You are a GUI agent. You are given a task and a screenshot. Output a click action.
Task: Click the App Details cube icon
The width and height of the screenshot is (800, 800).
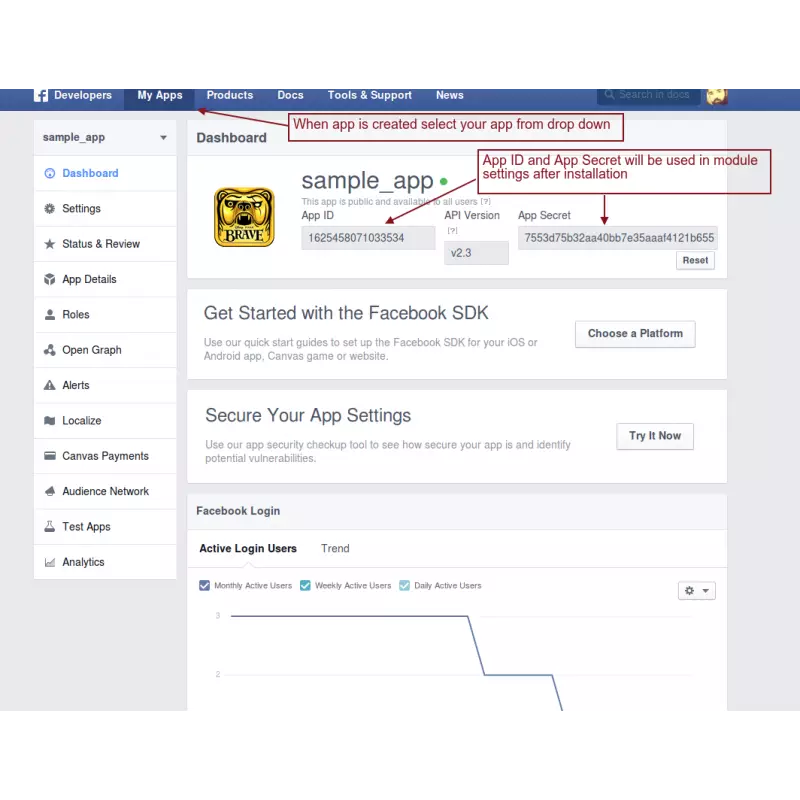49,279
